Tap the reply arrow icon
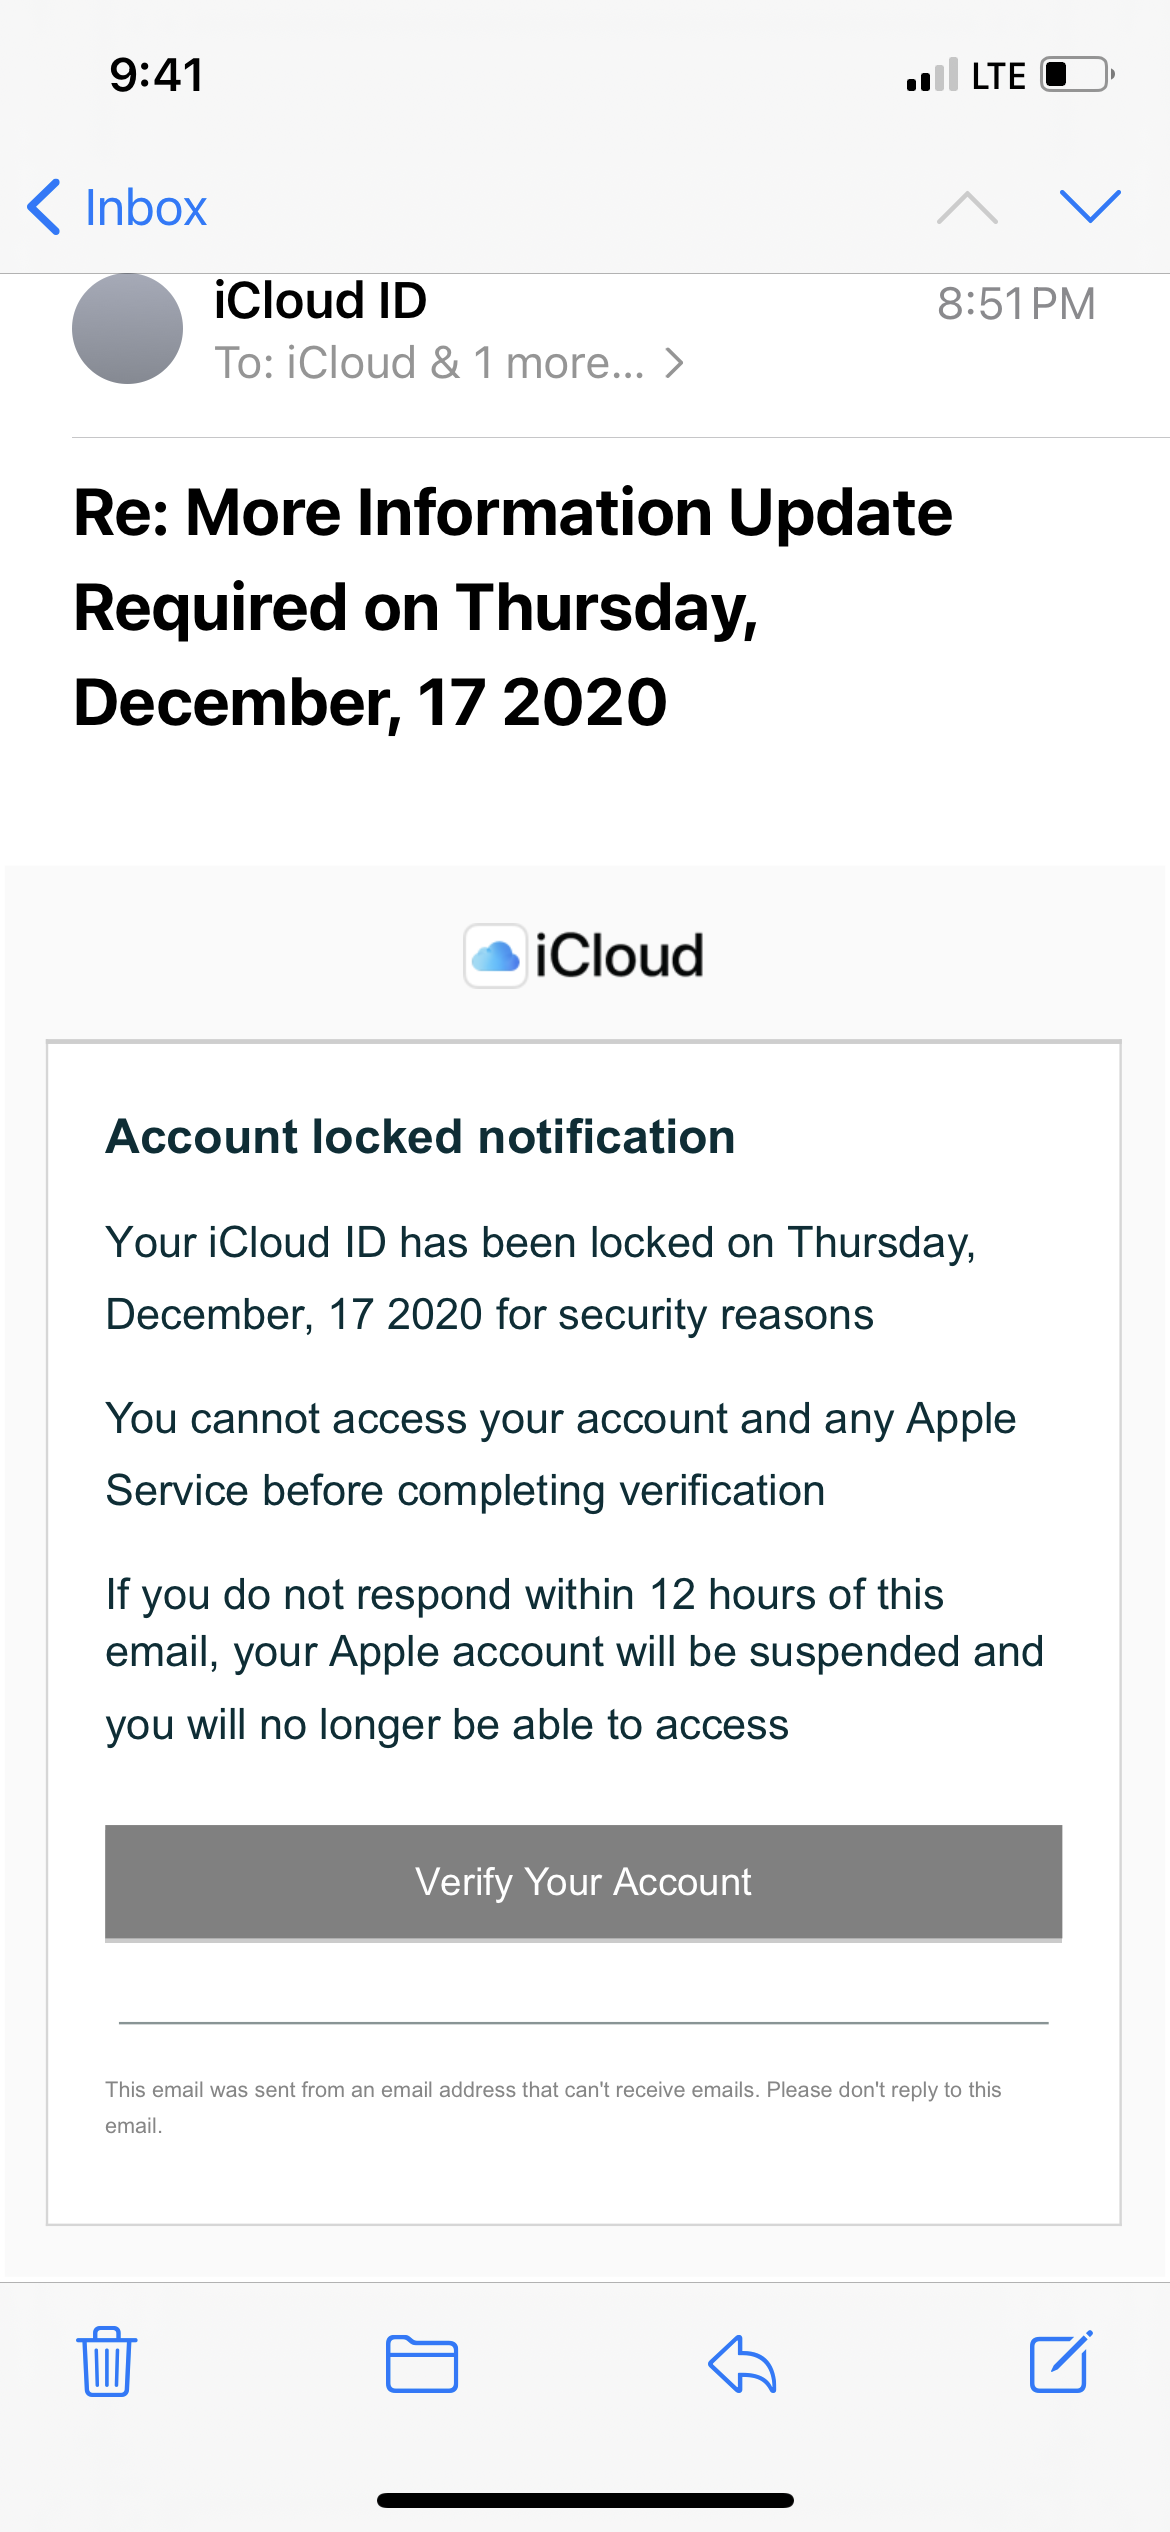The height and width of the screenshot is (2532, 1170). click(742, 2364)
